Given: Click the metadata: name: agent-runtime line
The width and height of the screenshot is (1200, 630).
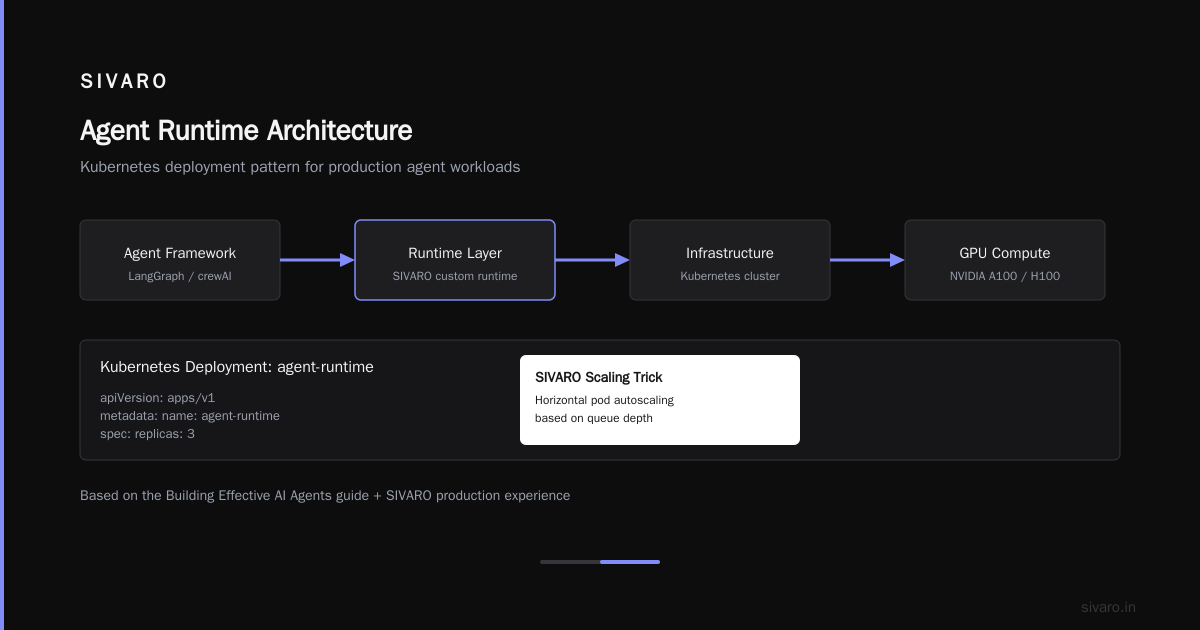Looking at the screenshot, I should pyautogui.click(x=190, y=416).
